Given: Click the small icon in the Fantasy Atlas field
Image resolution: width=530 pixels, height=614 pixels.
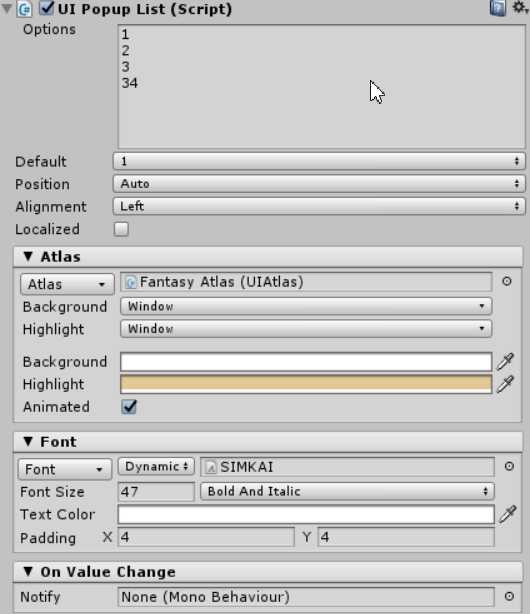Looking at the screenshot, I should tap(130, 282).
